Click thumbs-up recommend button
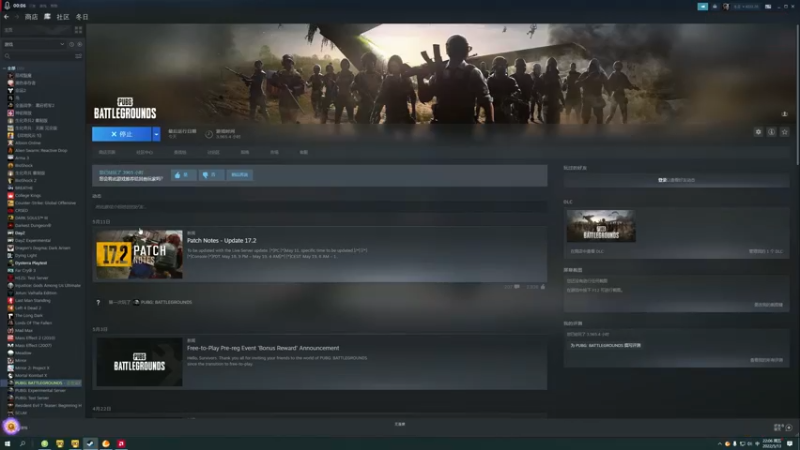Screen dimensions: 800x450 point(183,175)
